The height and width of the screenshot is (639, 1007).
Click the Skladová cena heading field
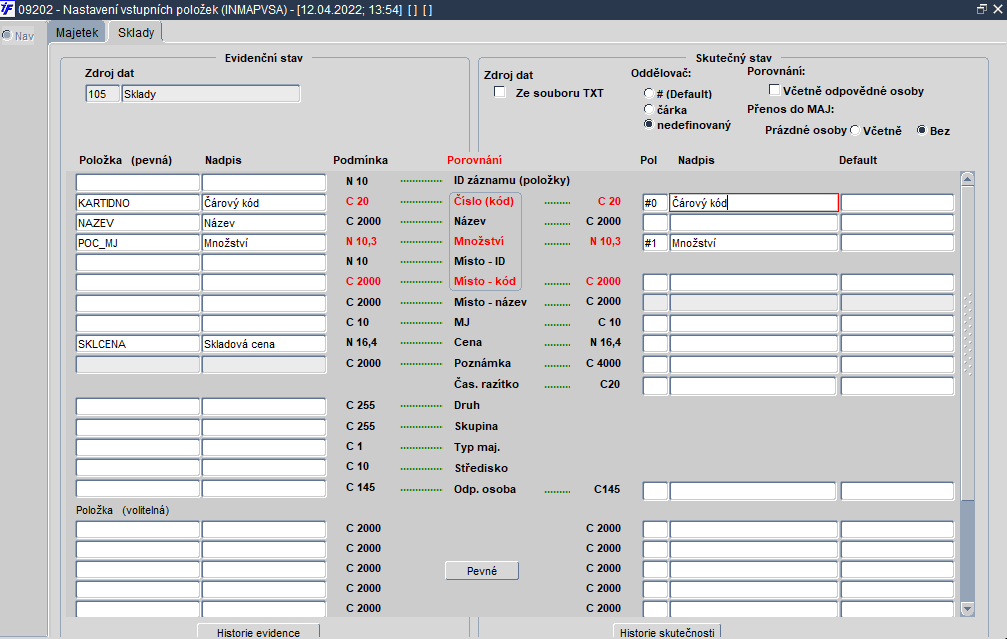[264, 344]
